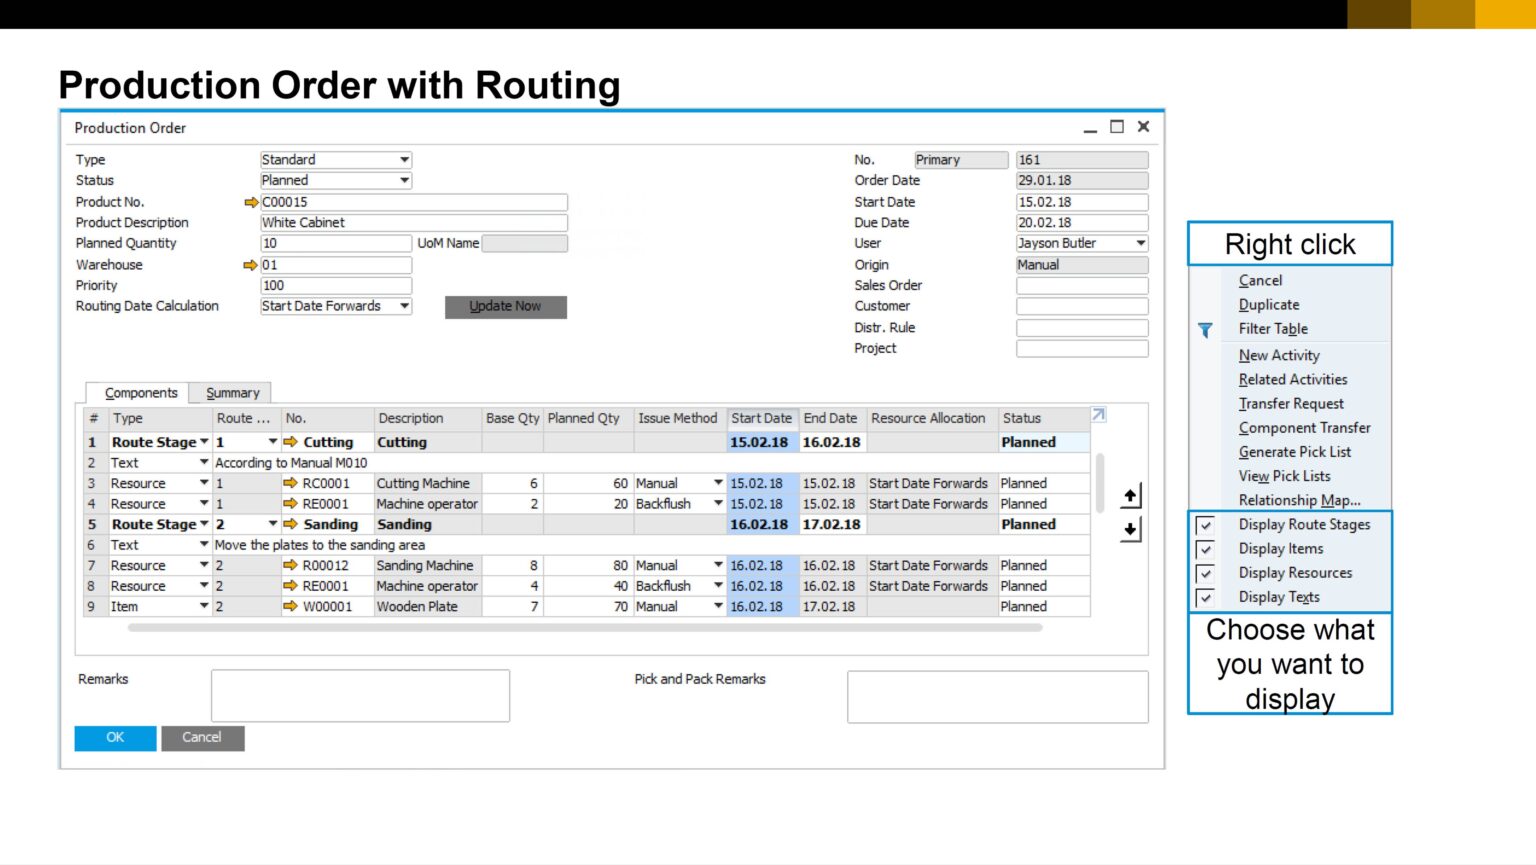Click the expand grid arrow above the components table
Screen dimensions: 1536x865
[1098, 414]
